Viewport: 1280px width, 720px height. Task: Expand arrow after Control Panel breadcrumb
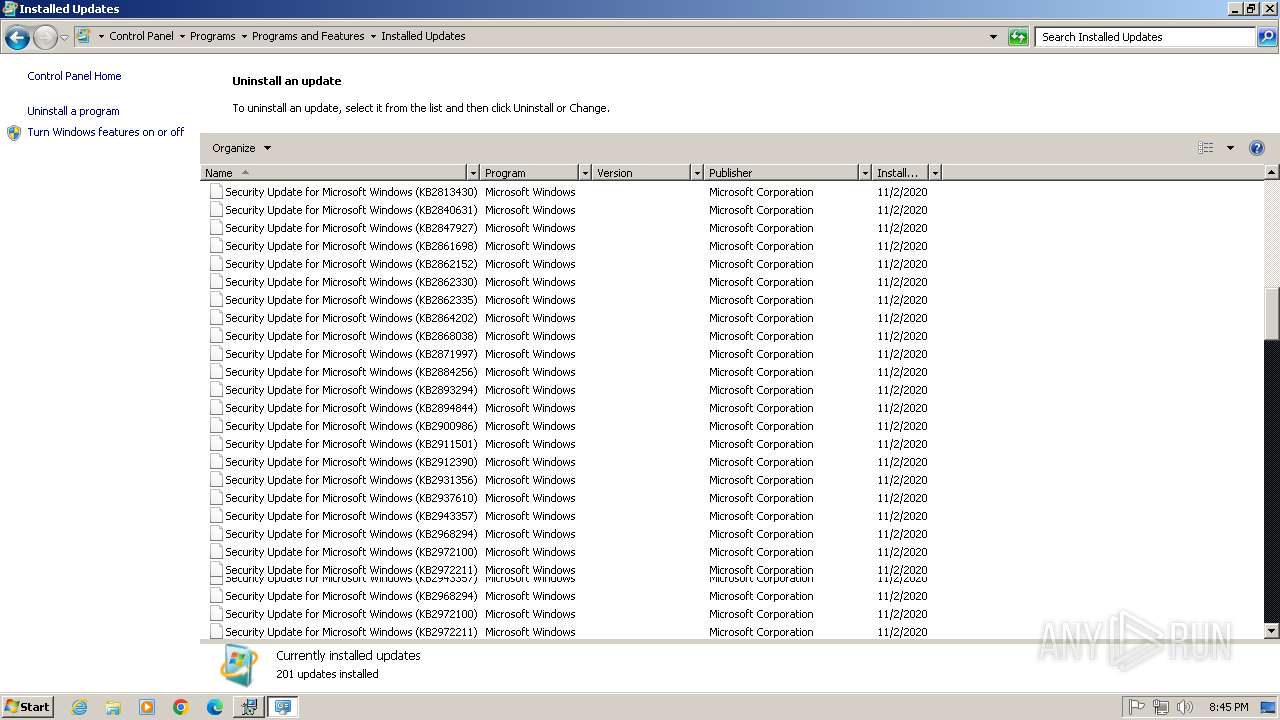[182, 36]
